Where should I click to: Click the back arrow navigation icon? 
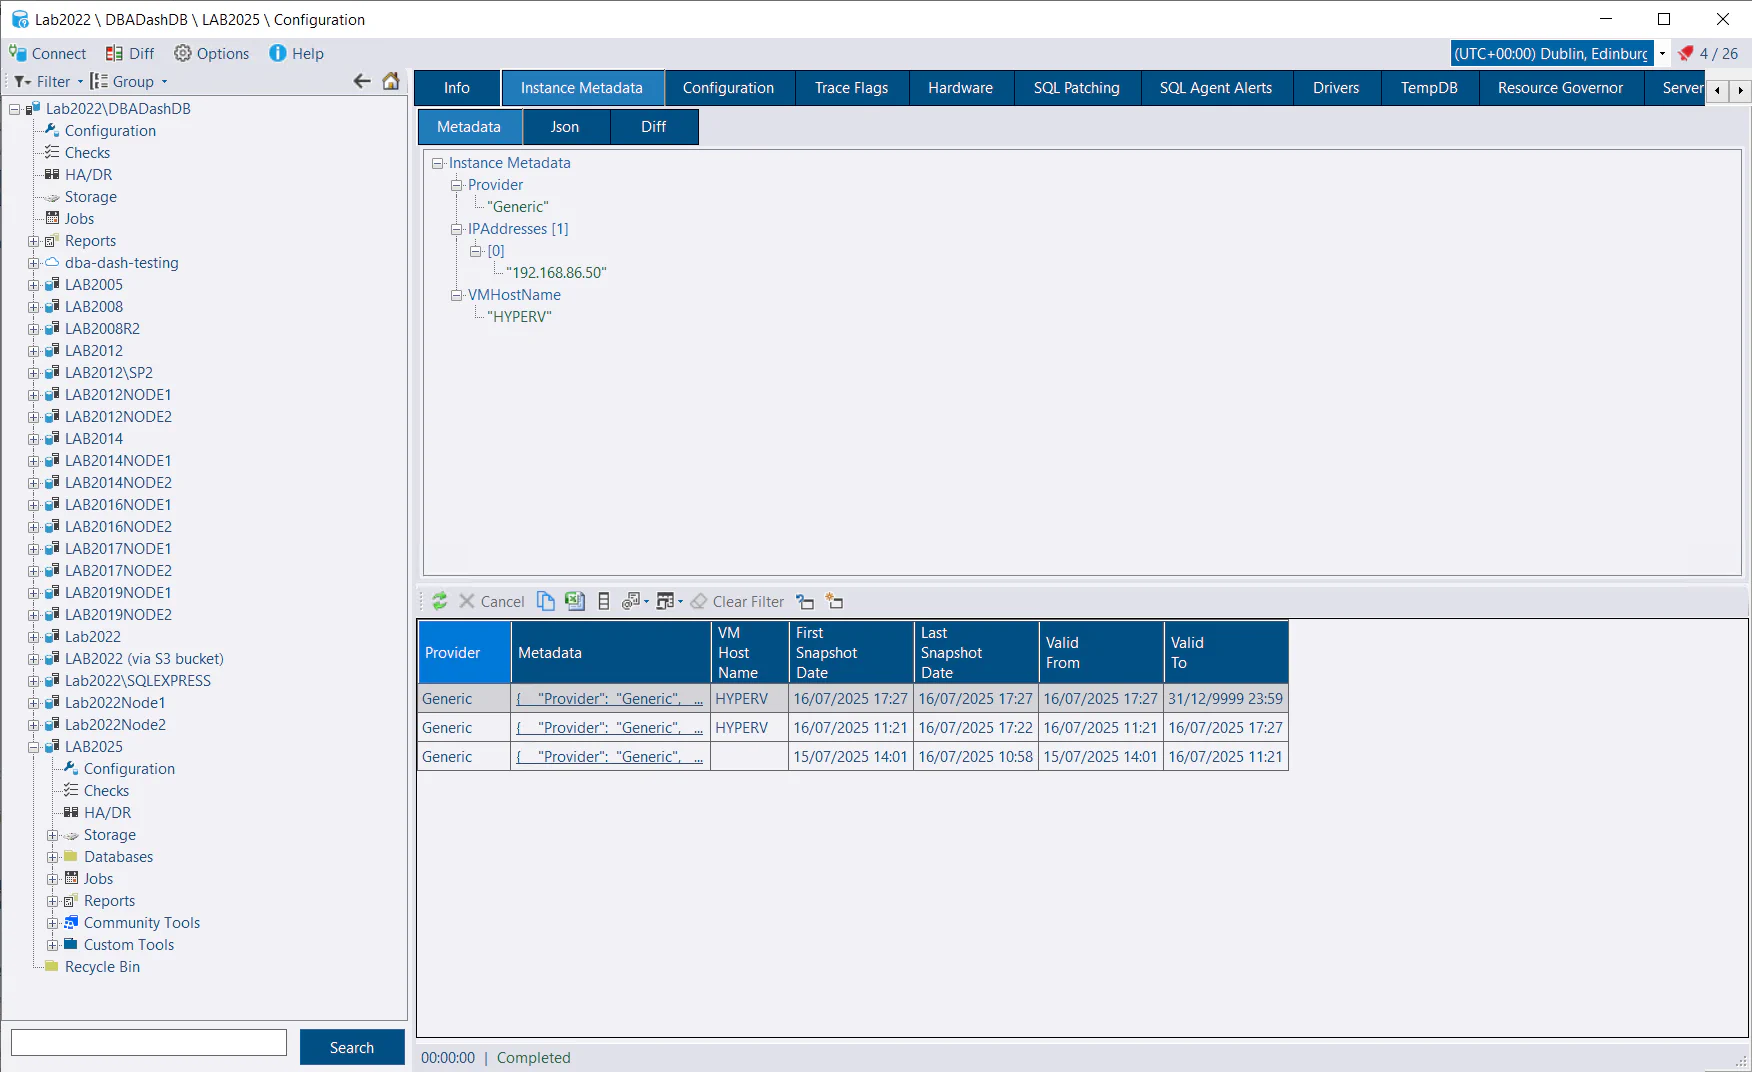[362, 81]
